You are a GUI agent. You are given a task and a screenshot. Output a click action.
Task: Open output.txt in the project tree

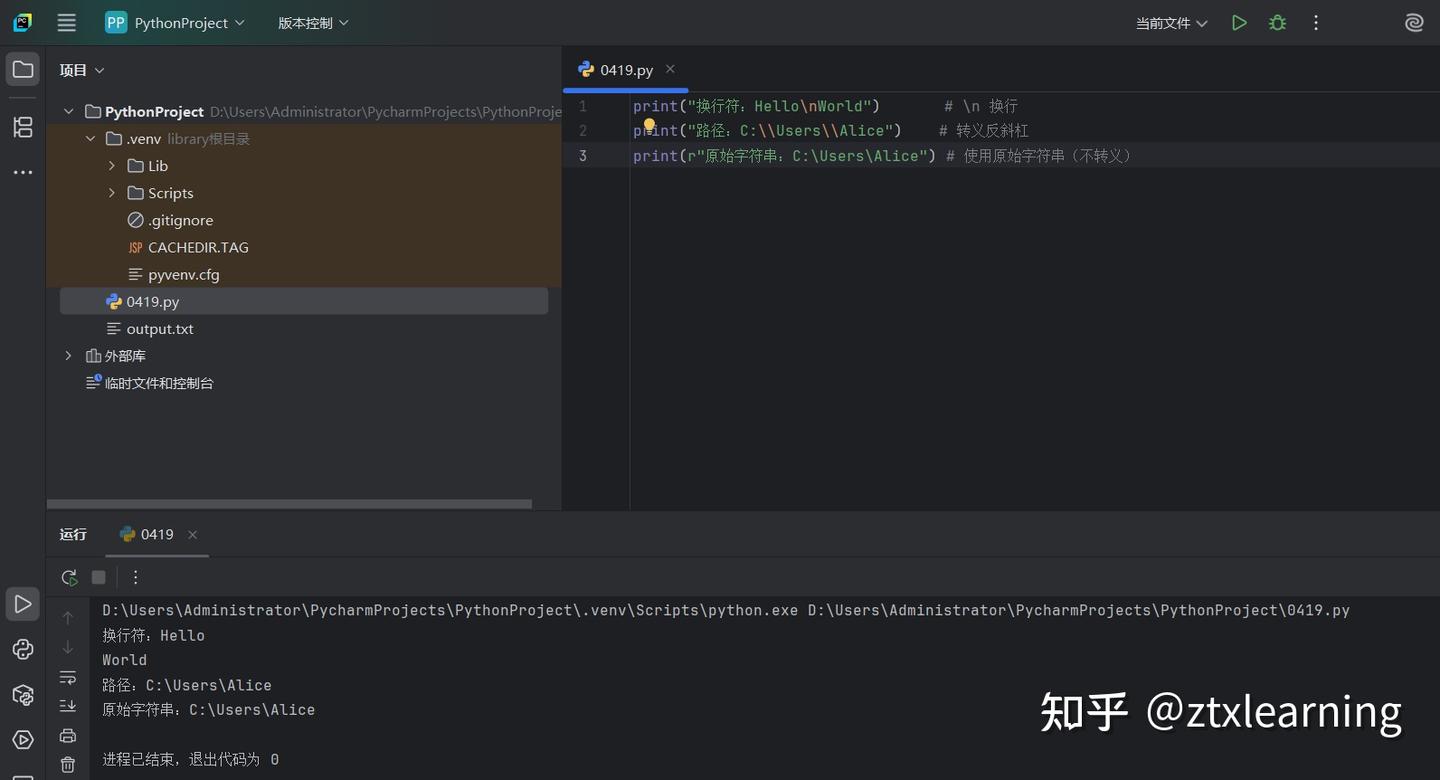click(160, 329)
